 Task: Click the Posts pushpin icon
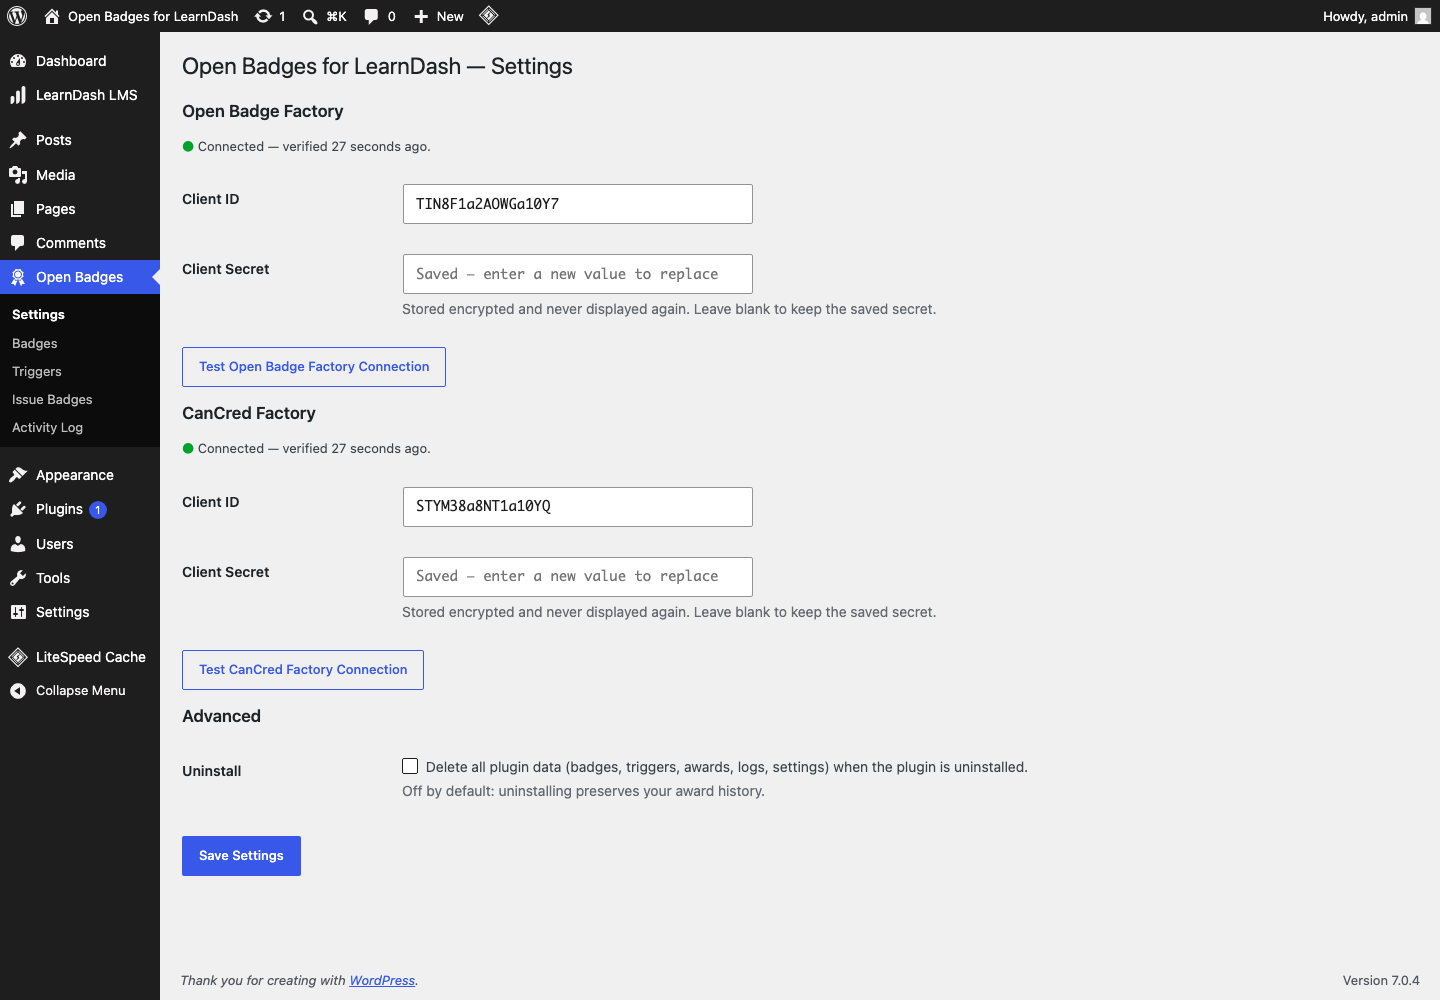pos(18,140)
